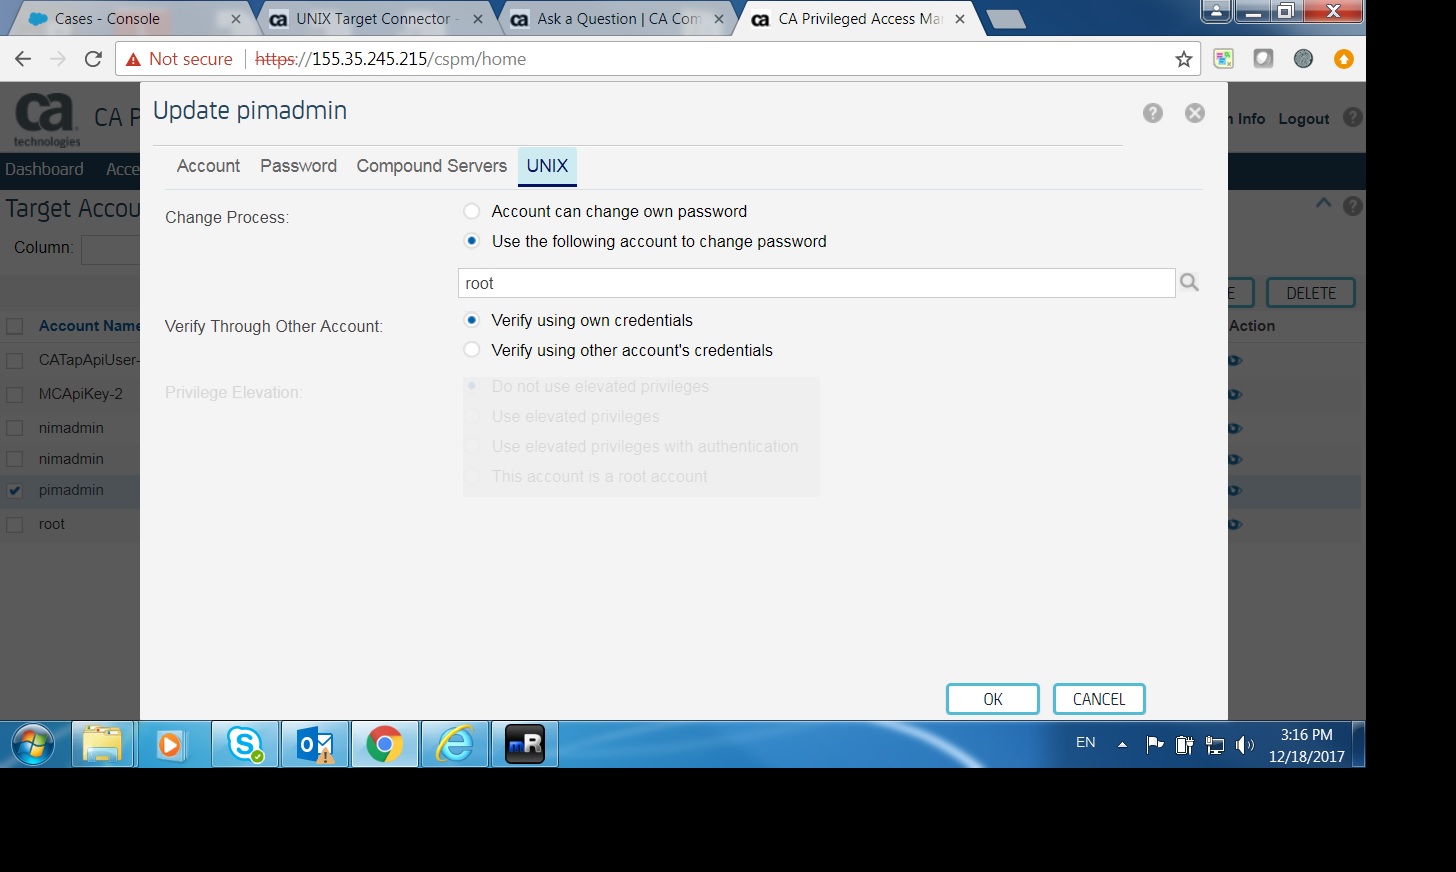Open help for Update pimadmin dialog

(x=1153, y=113)
